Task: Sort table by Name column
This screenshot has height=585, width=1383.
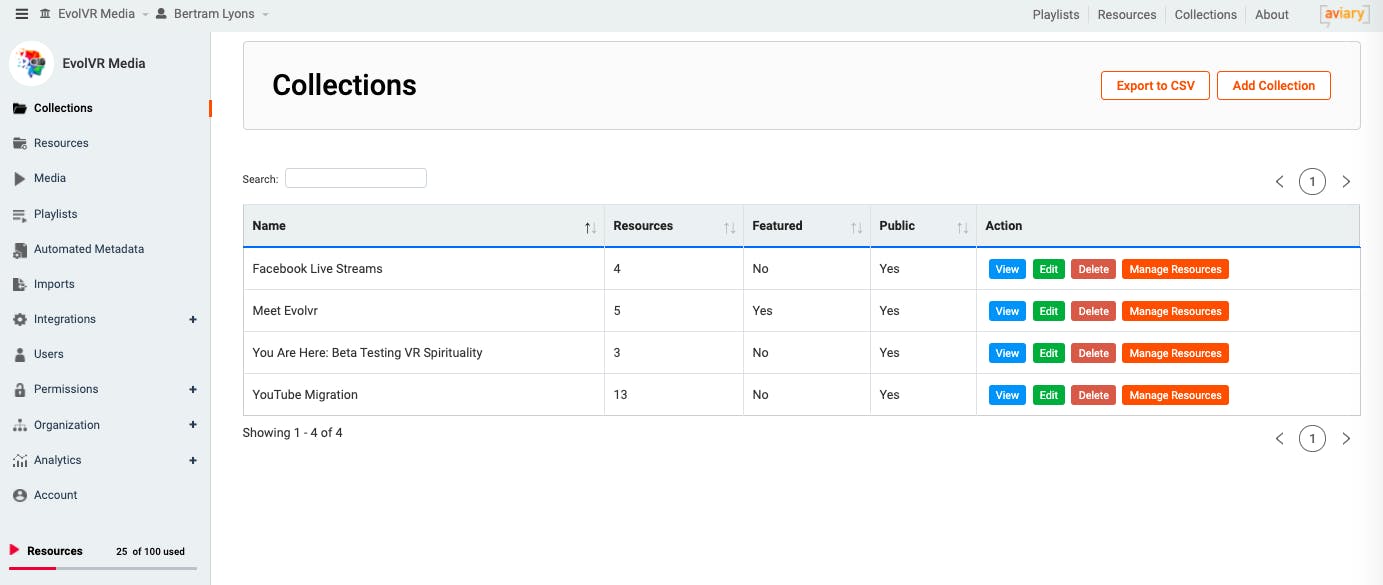Action: [x=424, y=226]
